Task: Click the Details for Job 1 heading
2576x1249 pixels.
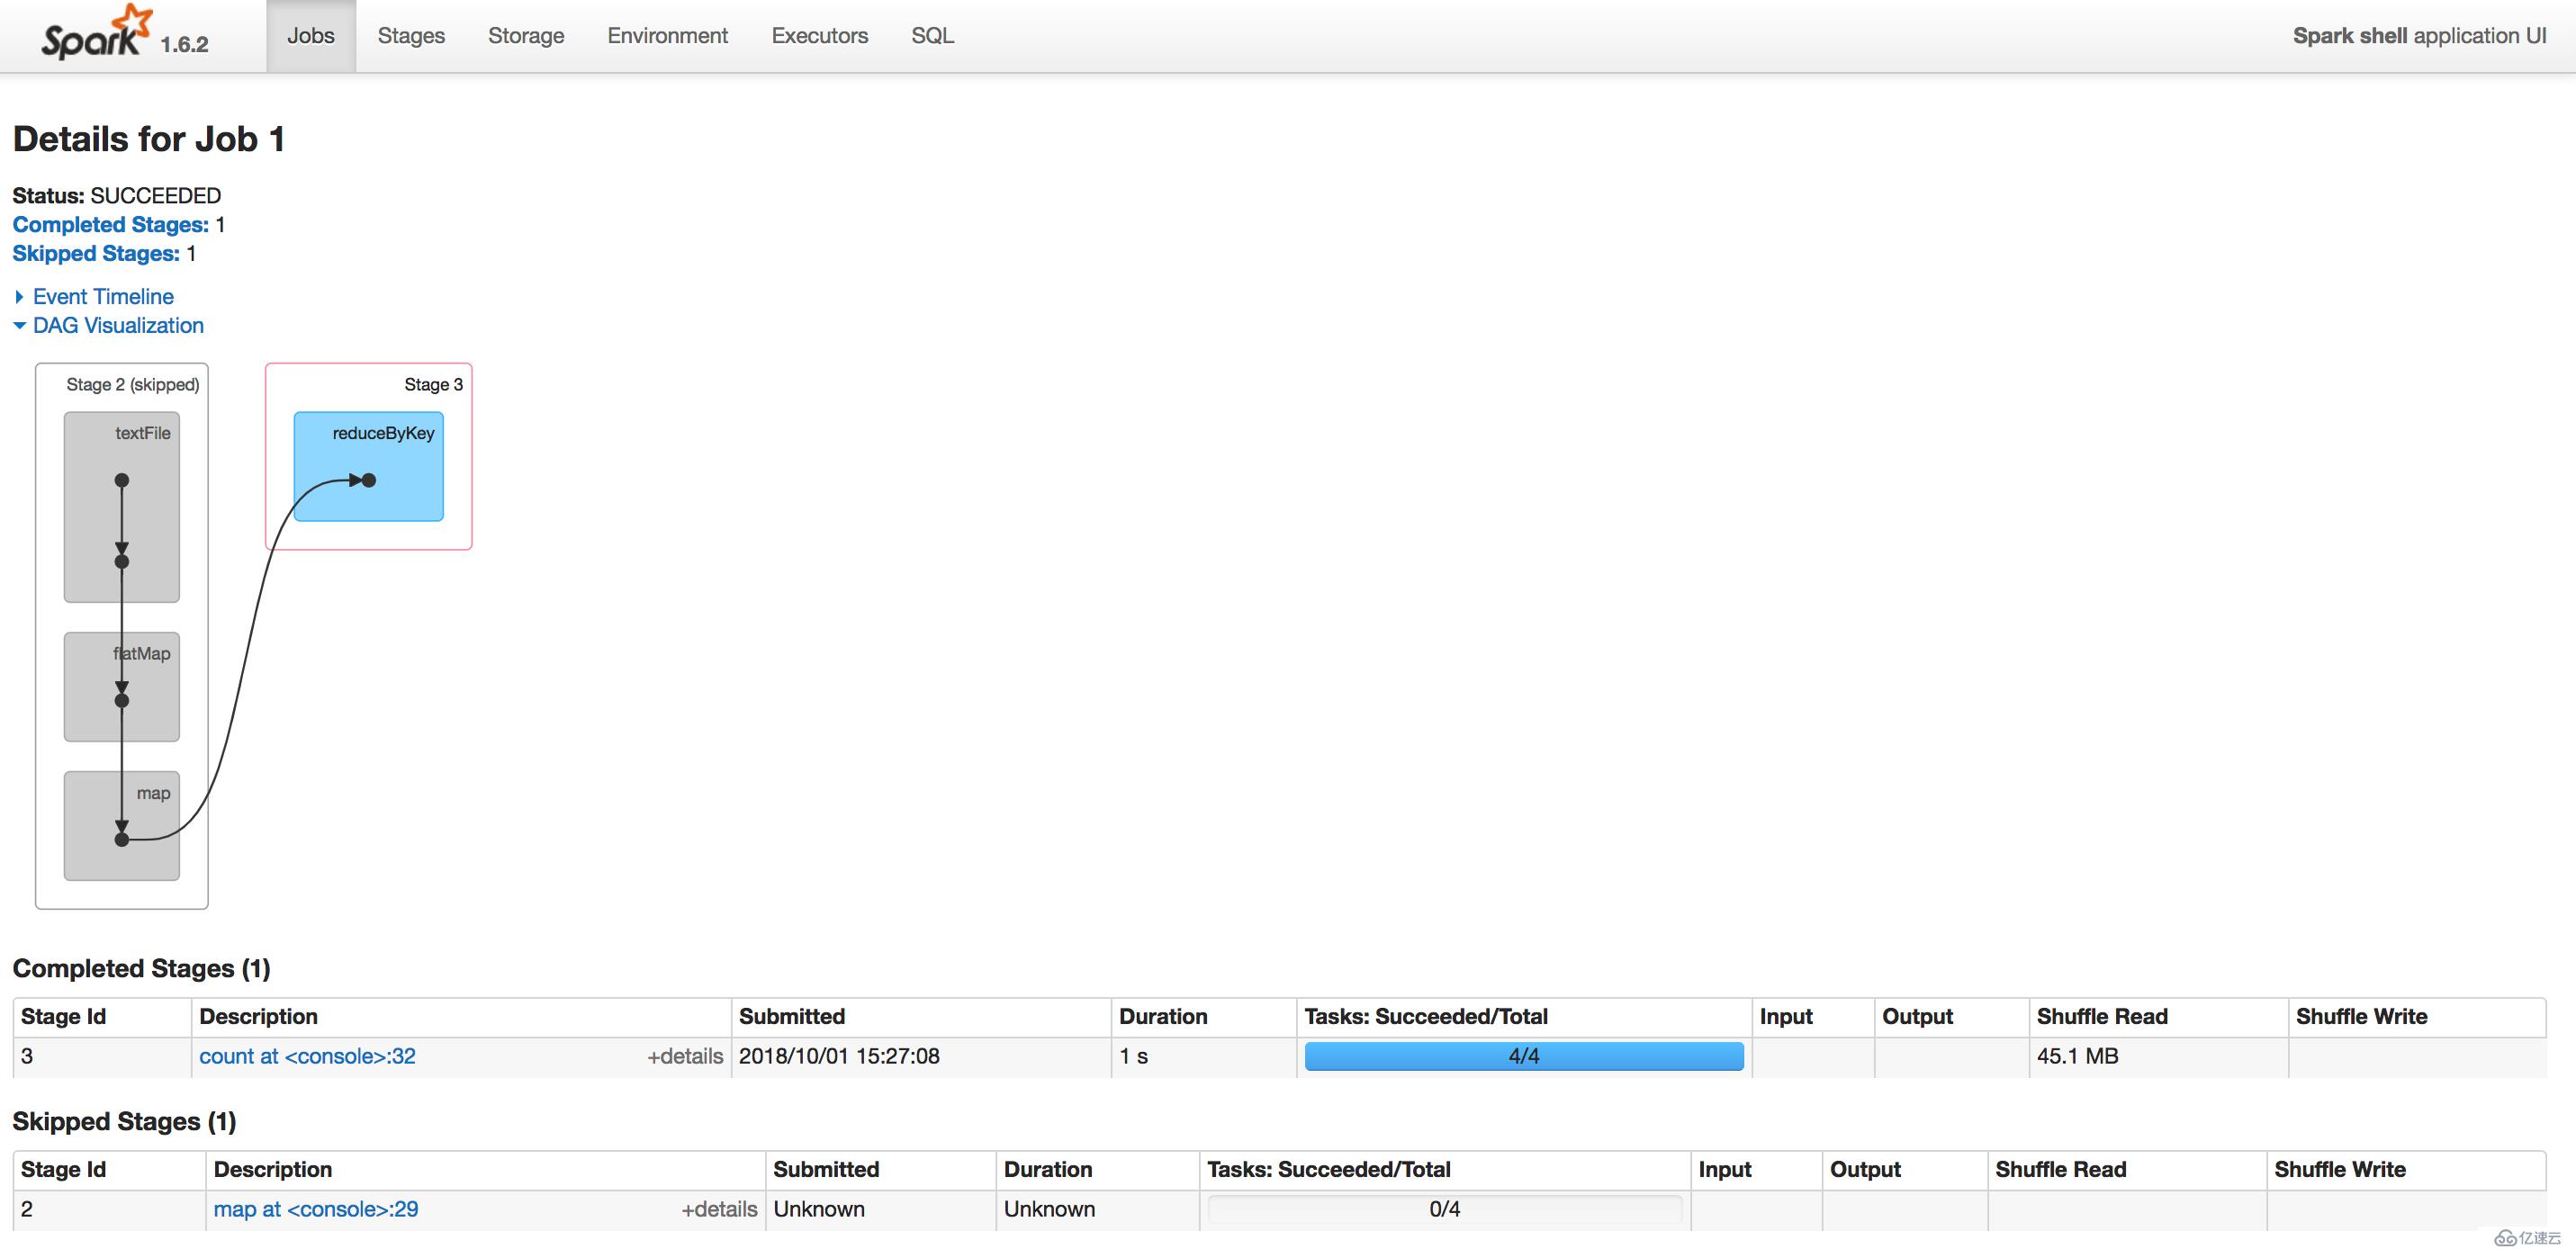Action: pos(149,139)
